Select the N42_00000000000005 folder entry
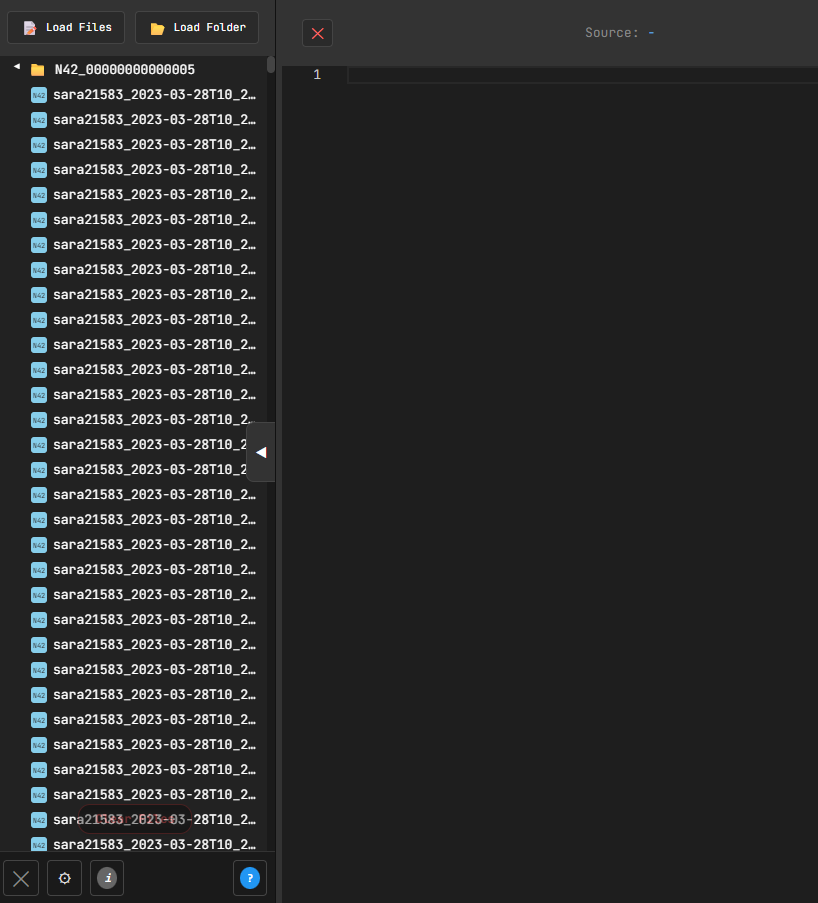This screenshot has width=818, height=903. pyautogui.click(x=124, y=70)
